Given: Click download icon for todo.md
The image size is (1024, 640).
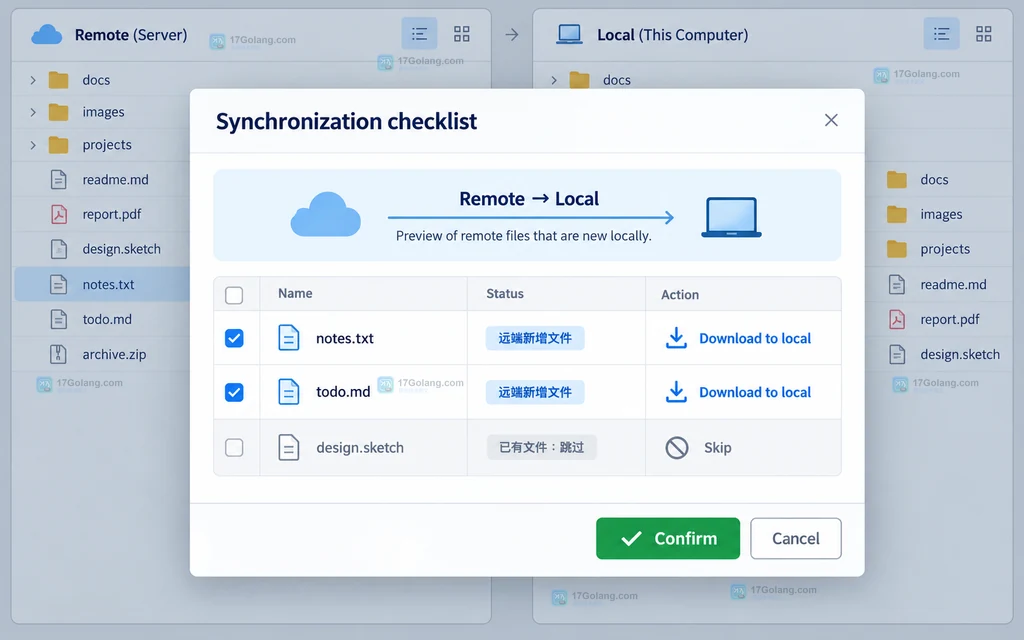Looking at the screenshot, I should 676,392.
